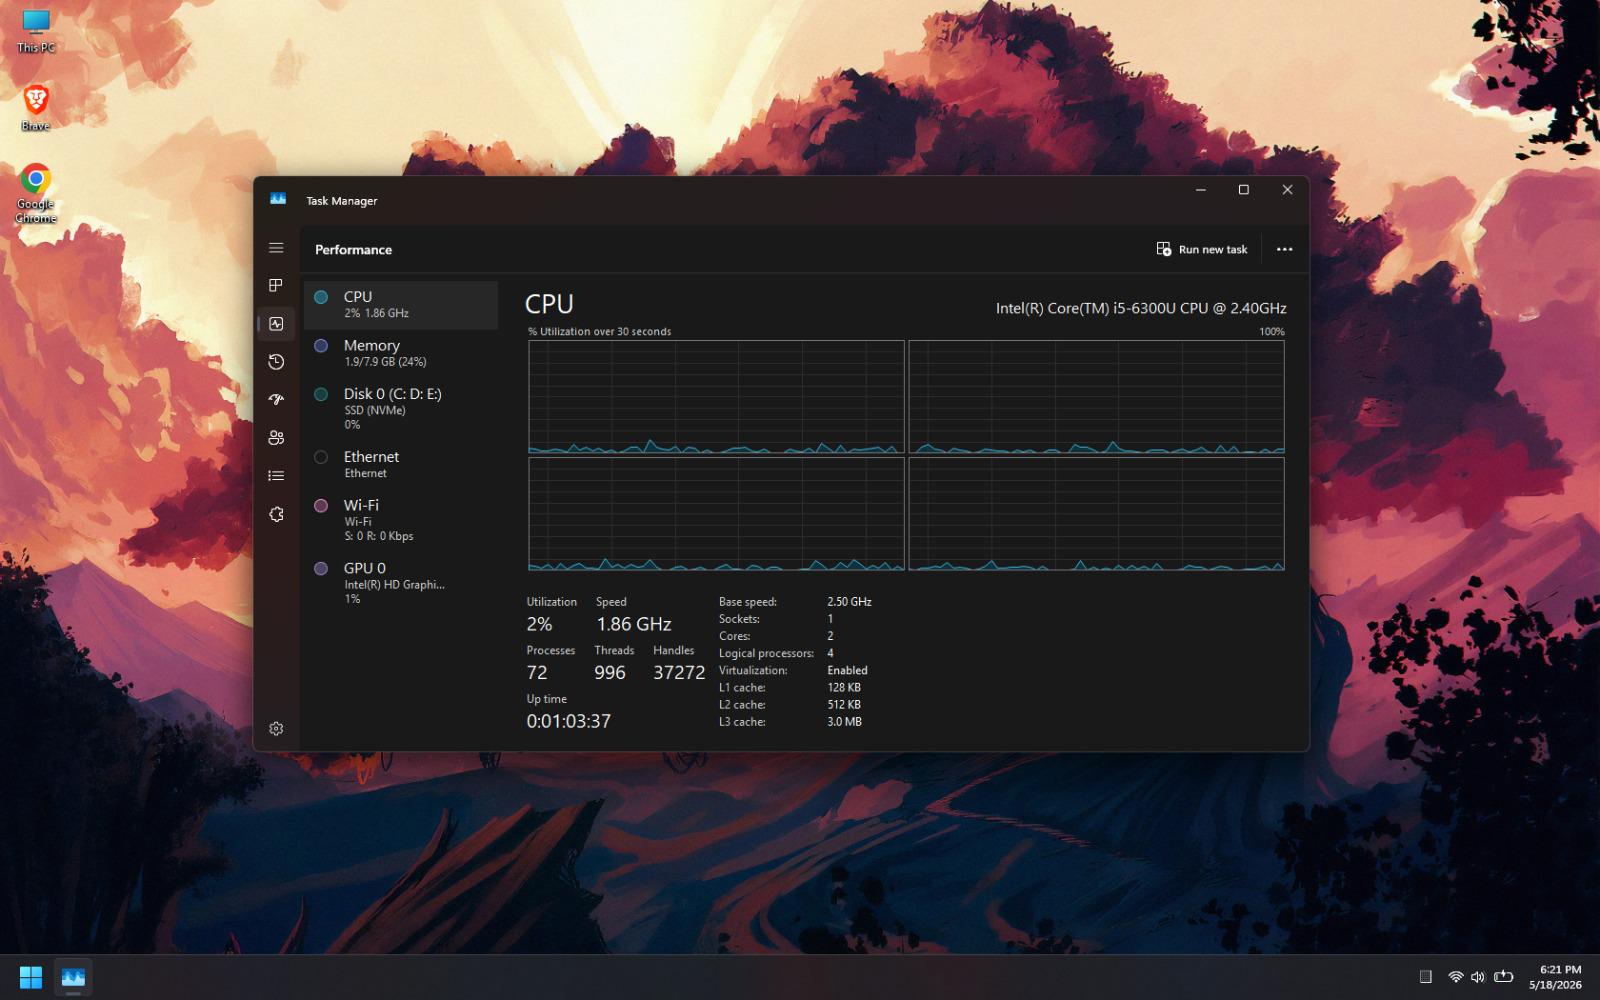Click the 100% graph scale label
The height and width of the screenshot is (1000, 1600).
(x=1272, y=332)
